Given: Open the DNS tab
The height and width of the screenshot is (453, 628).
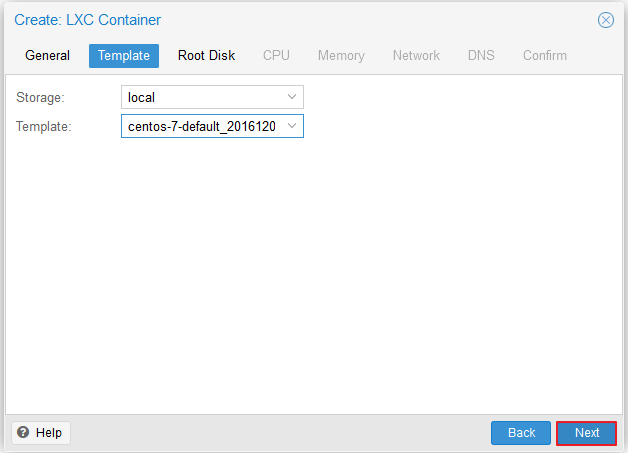Looking at the screenshot, I should (481, 56).
